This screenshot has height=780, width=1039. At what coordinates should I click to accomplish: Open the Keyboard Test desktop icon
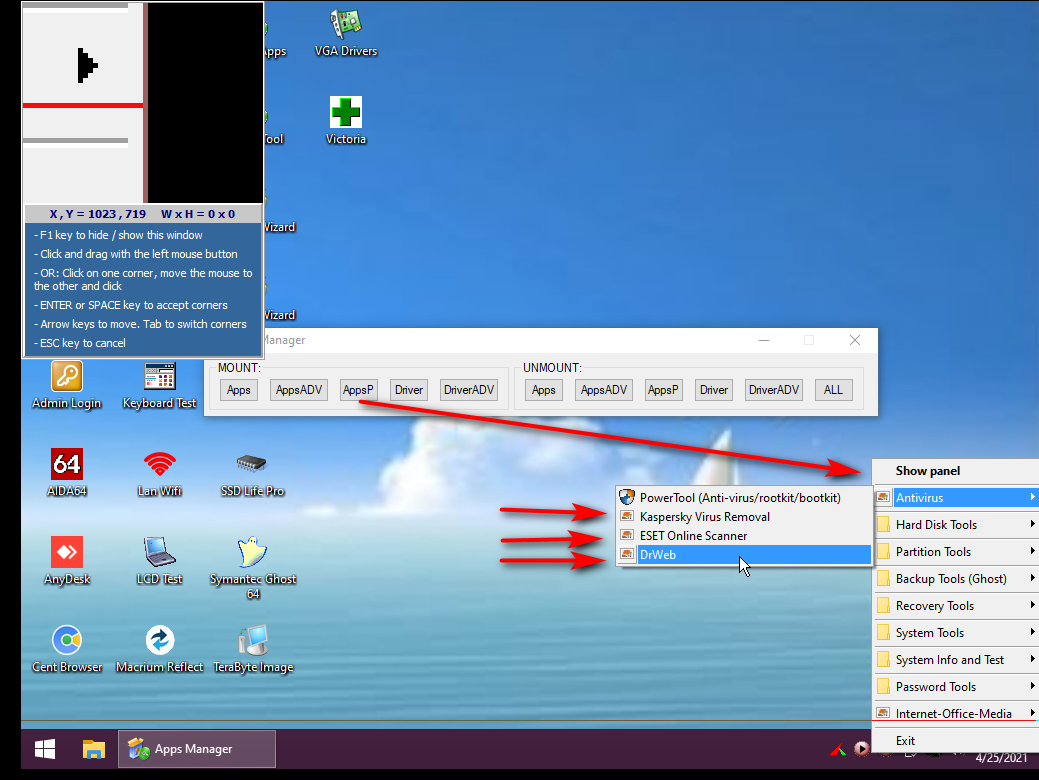click(160, 385)
